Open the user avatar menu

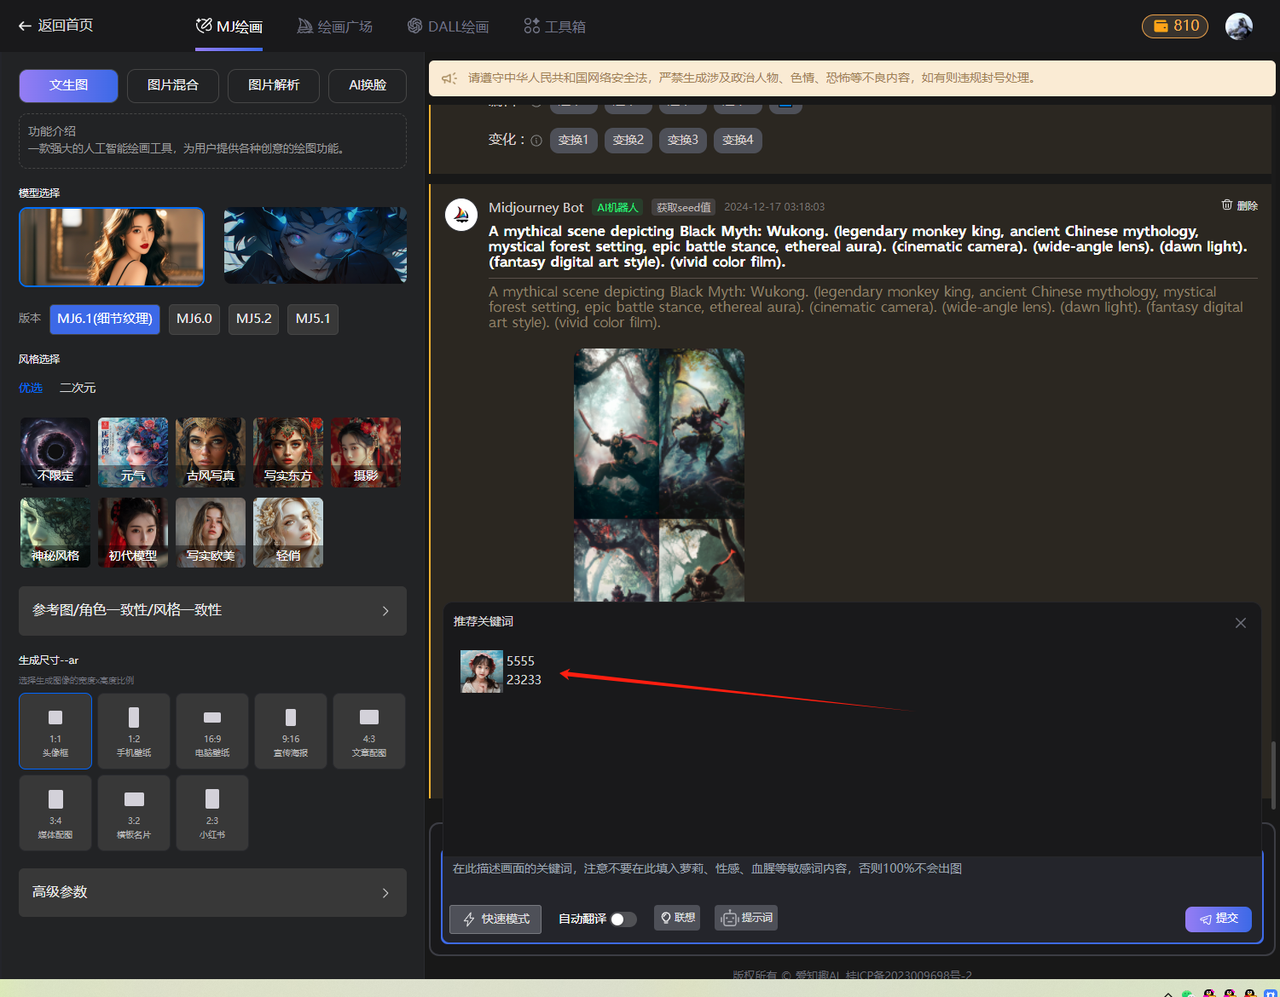1239,26
